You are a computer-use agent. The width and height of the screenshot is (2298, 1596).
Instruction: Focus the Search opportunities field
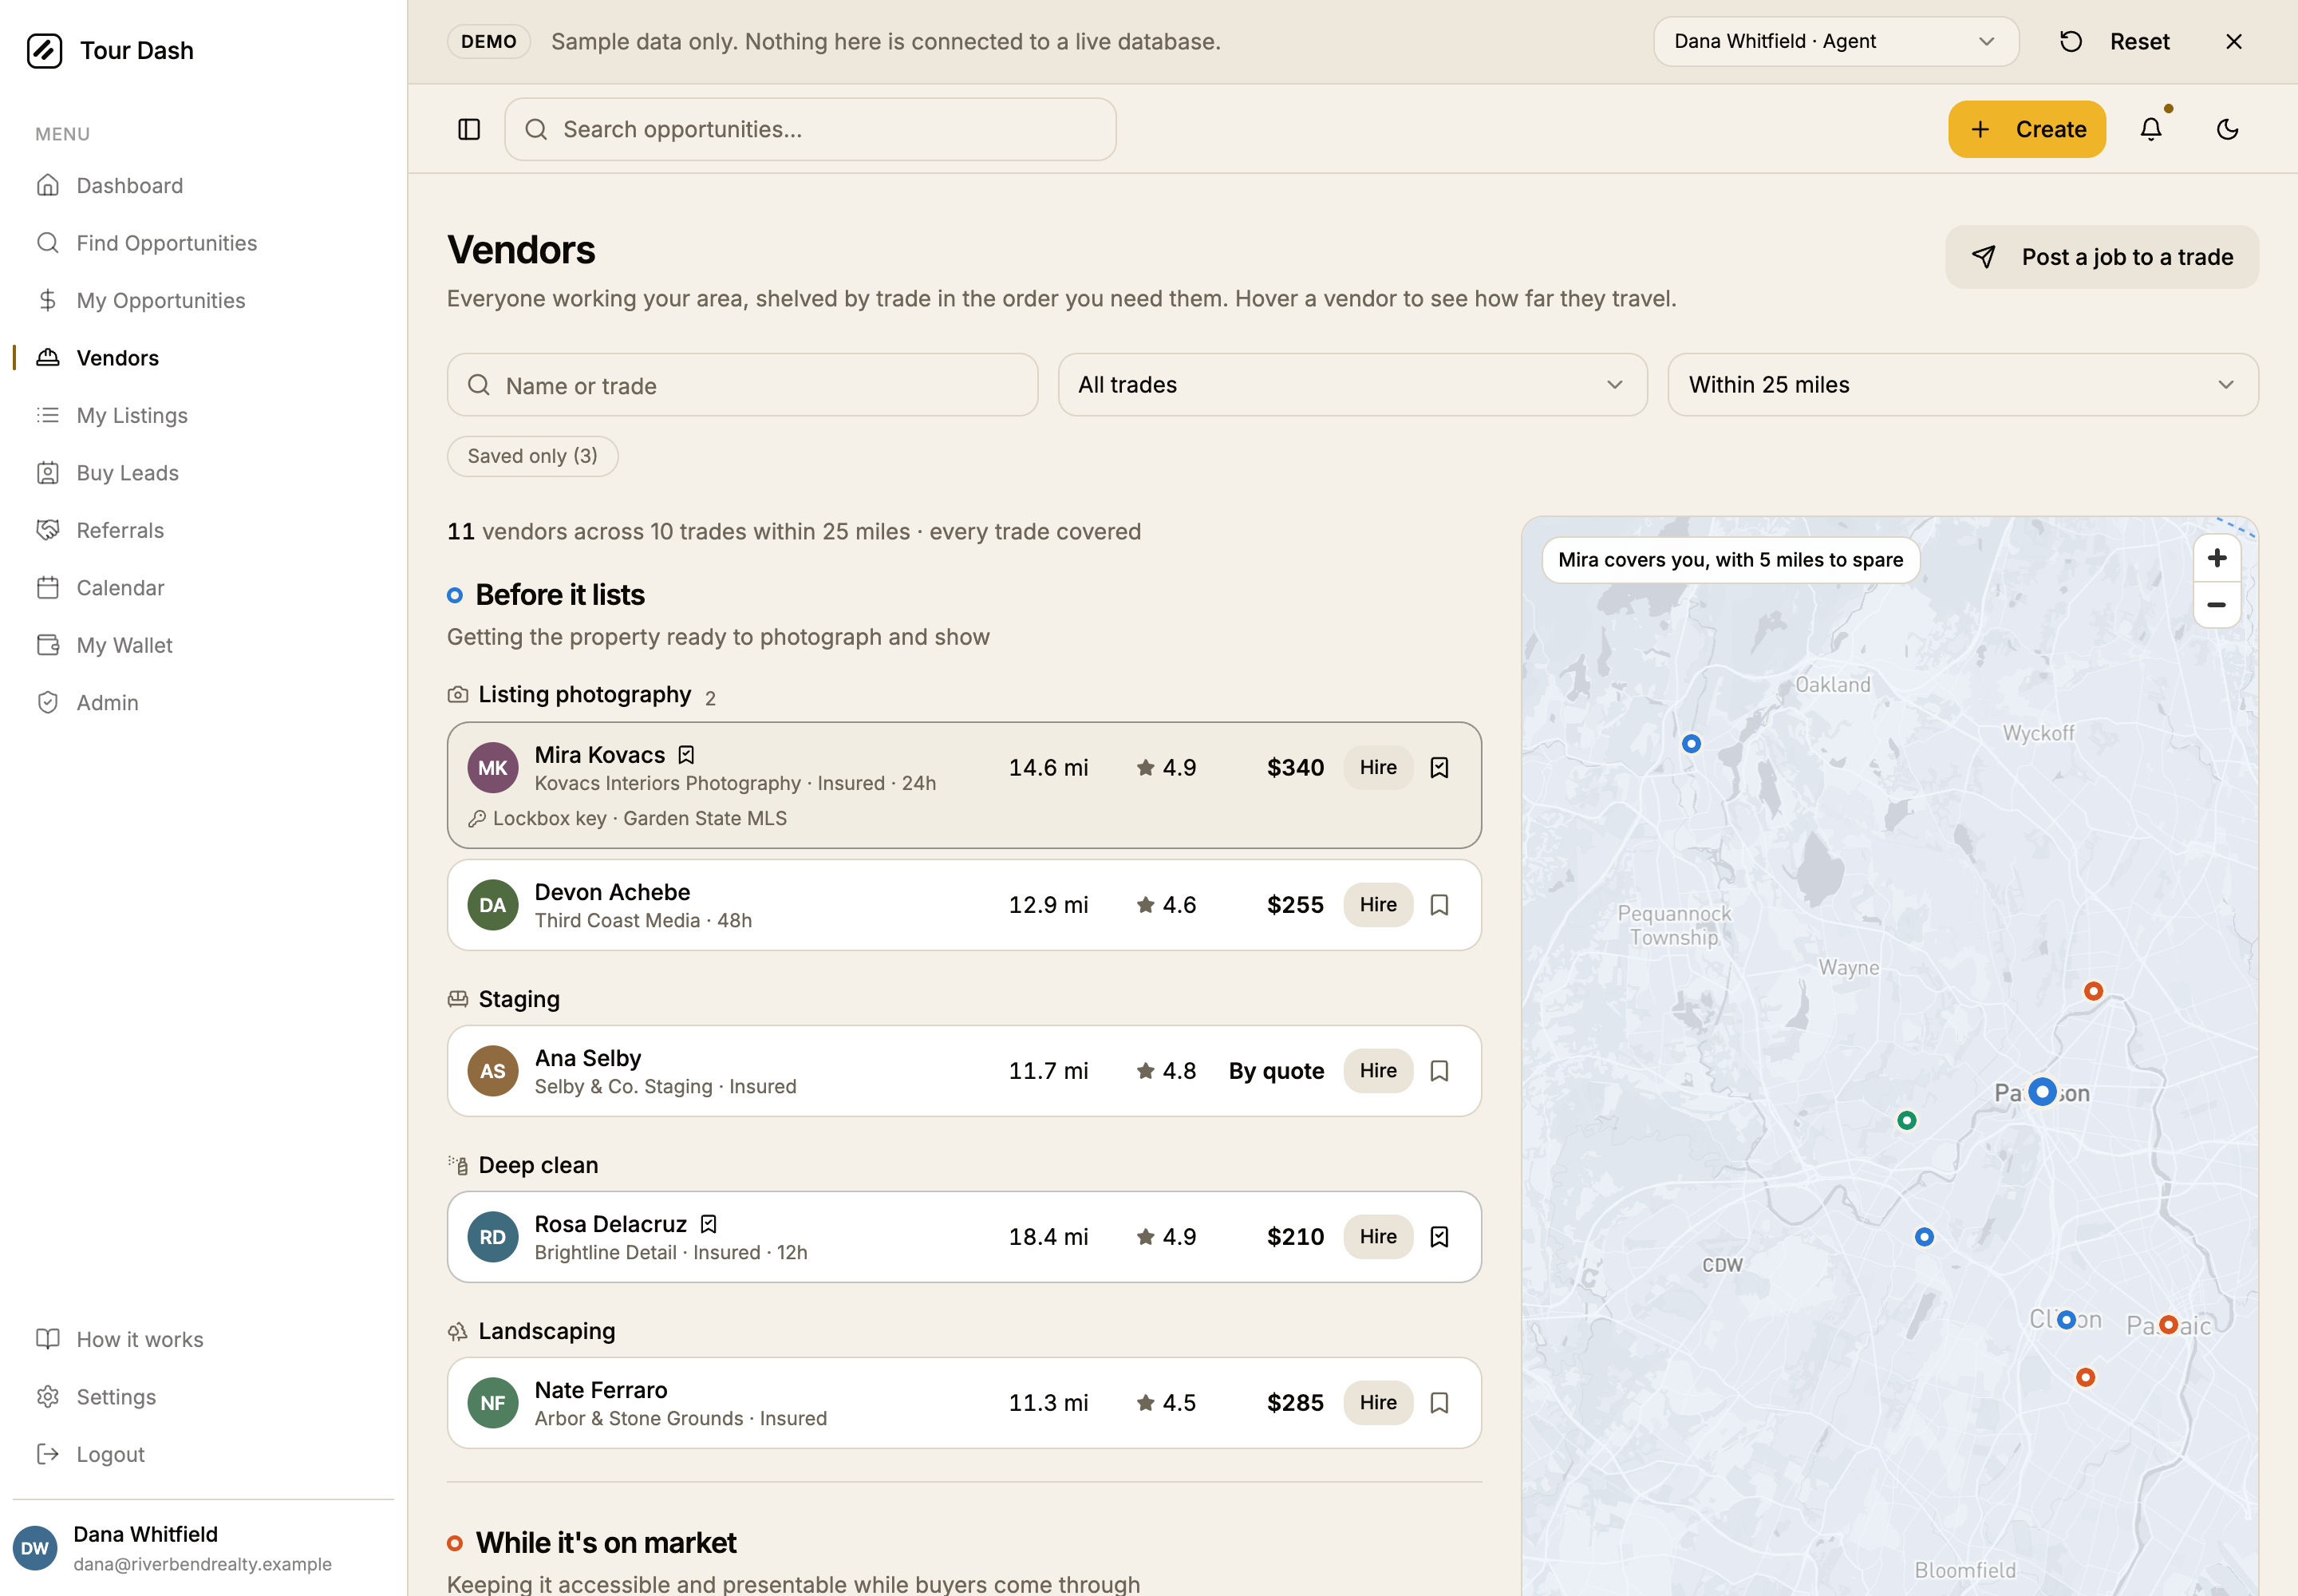click(810, 129)
